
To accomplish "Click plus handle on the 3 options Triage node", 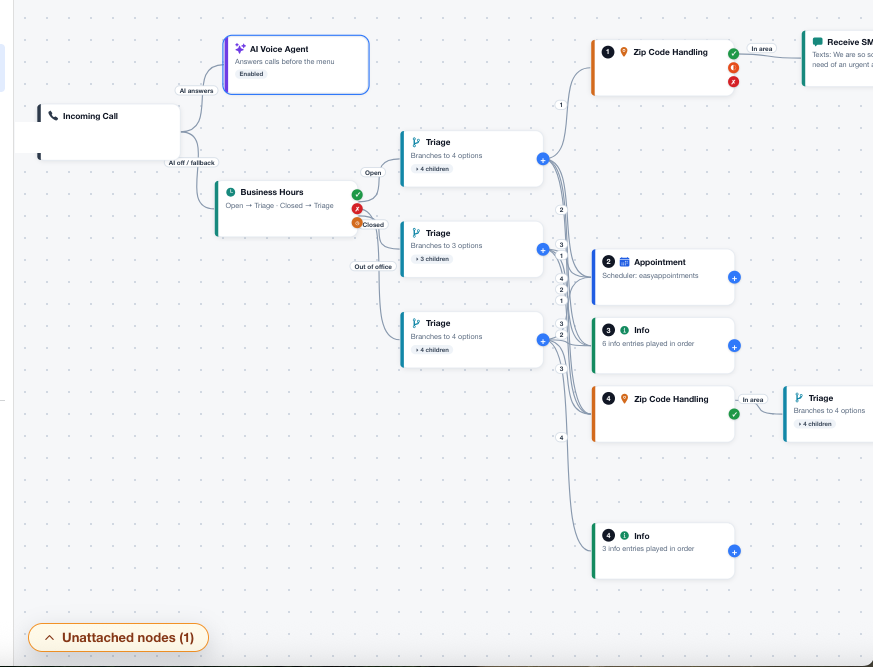I will point(543,250).
